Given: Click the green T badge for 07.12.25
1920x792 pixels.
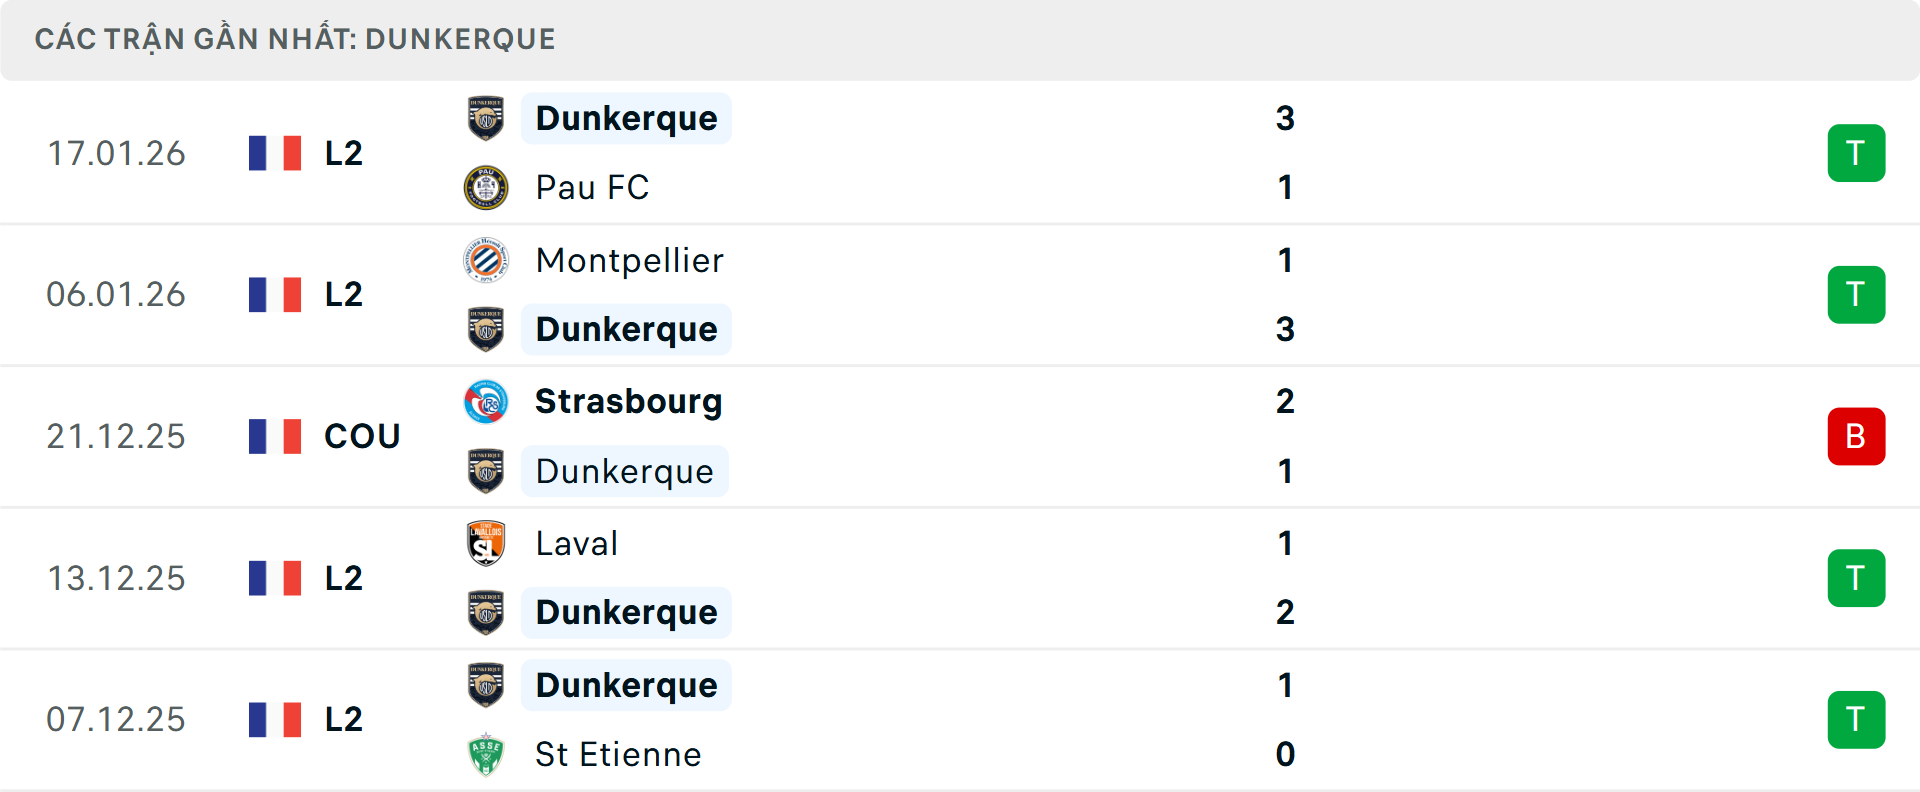Looking at the screenshot, I should (x=1856, y=720).
